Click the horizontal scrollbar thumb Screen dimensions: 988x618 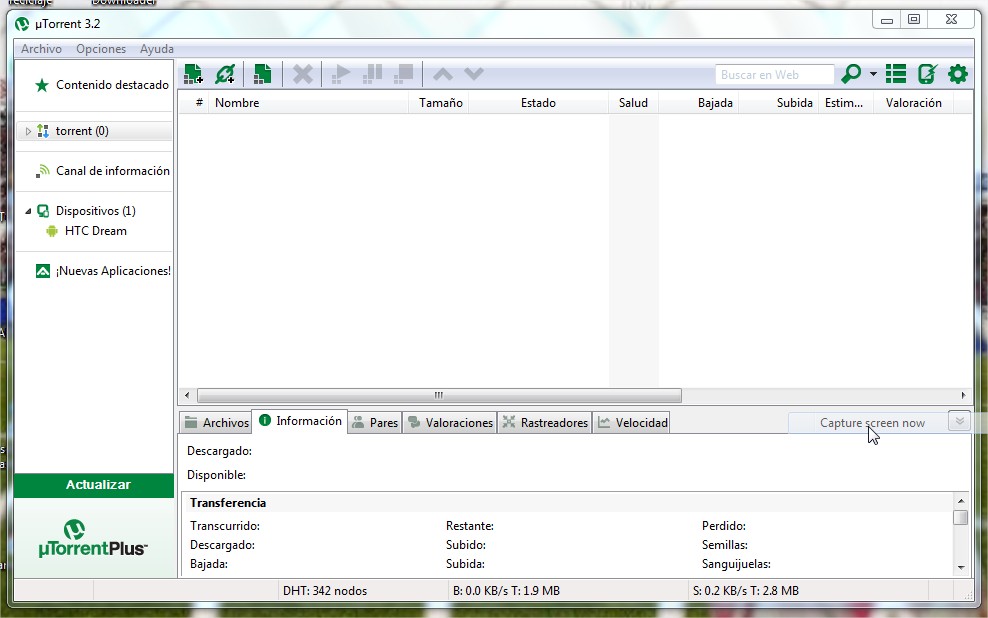point(439,396)
